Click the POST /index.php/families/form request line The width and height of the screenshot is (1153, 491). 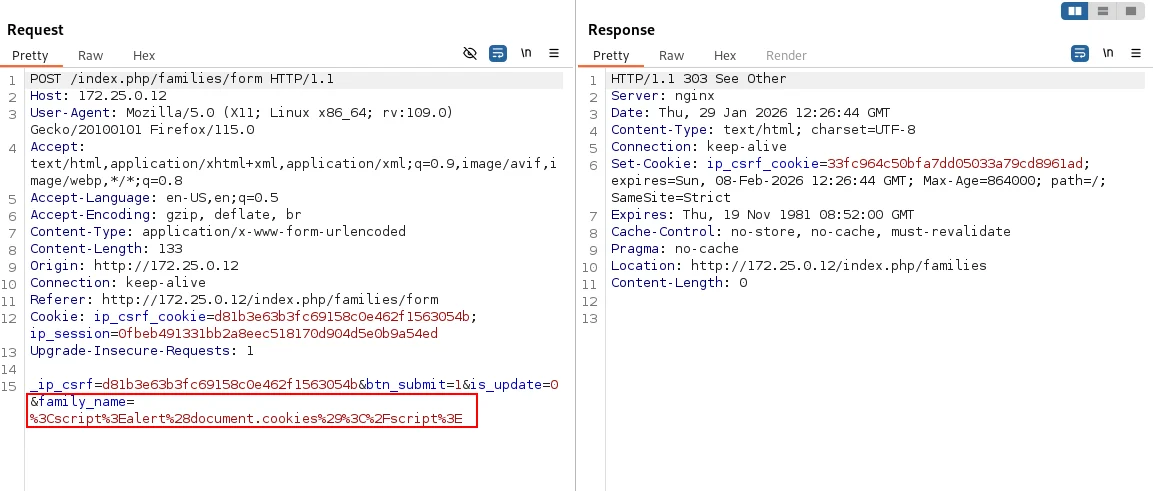(182, 79)
